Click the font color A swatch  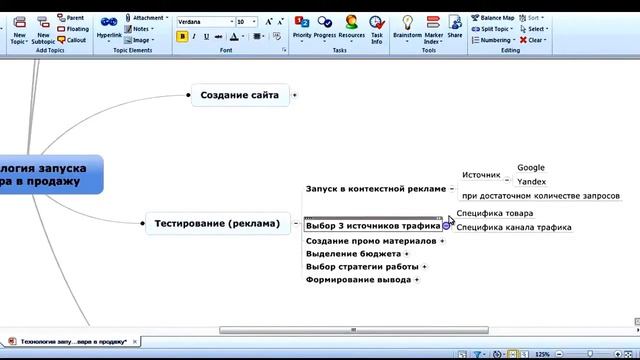(234, 37)
